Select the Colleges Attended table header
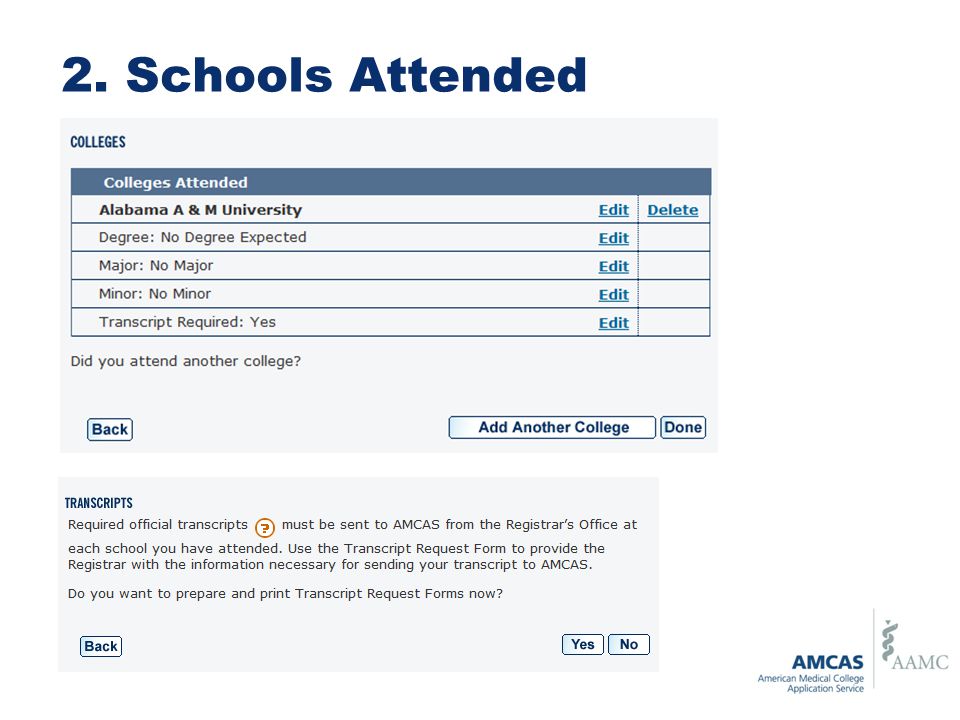The height and width of the screenshot is (720, 960). [391, 182]
